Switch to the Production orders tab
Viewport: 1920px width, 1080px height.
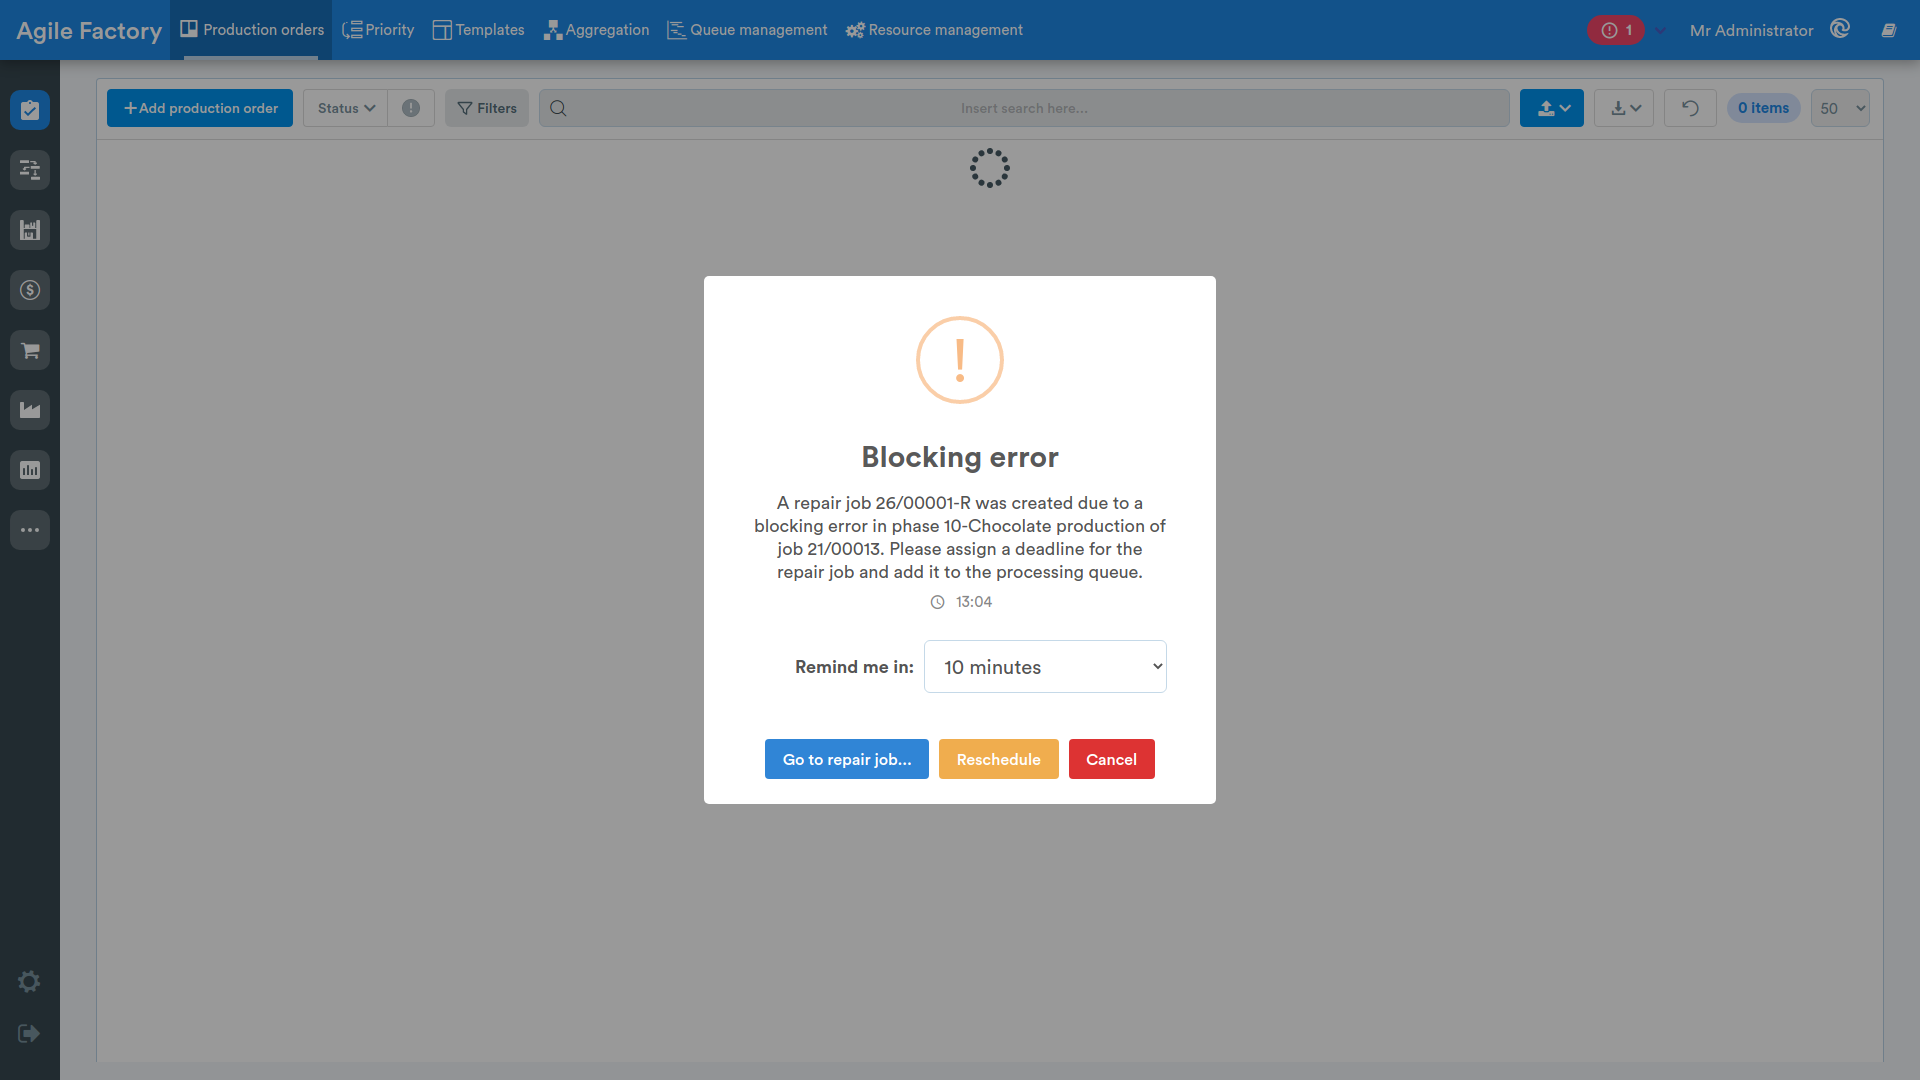click(x=252, y=30)
